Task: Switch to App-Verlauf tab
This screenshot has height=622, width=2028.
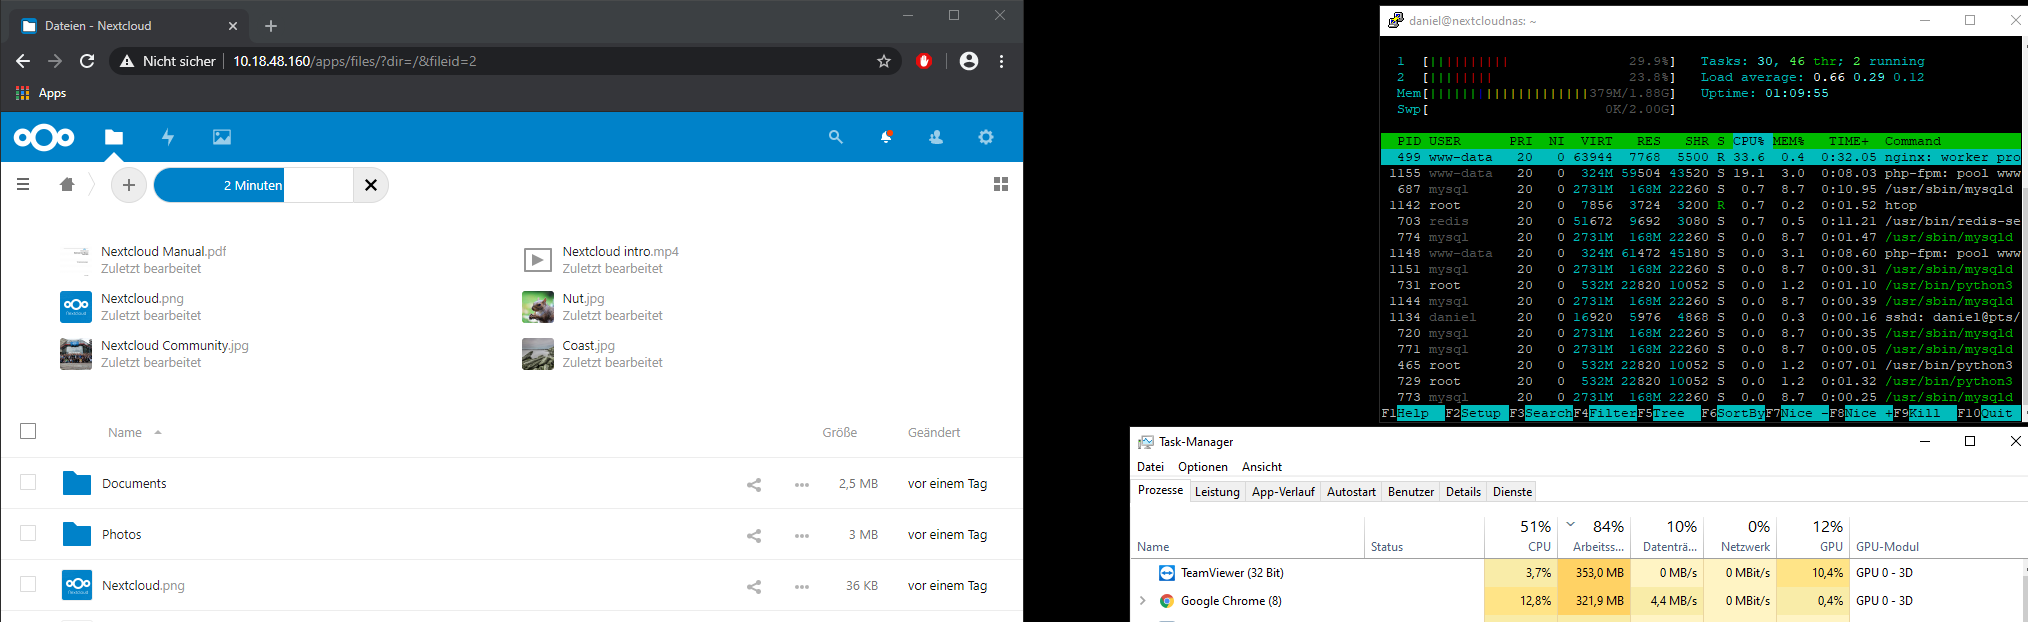Action: (x=1283, y=492)
